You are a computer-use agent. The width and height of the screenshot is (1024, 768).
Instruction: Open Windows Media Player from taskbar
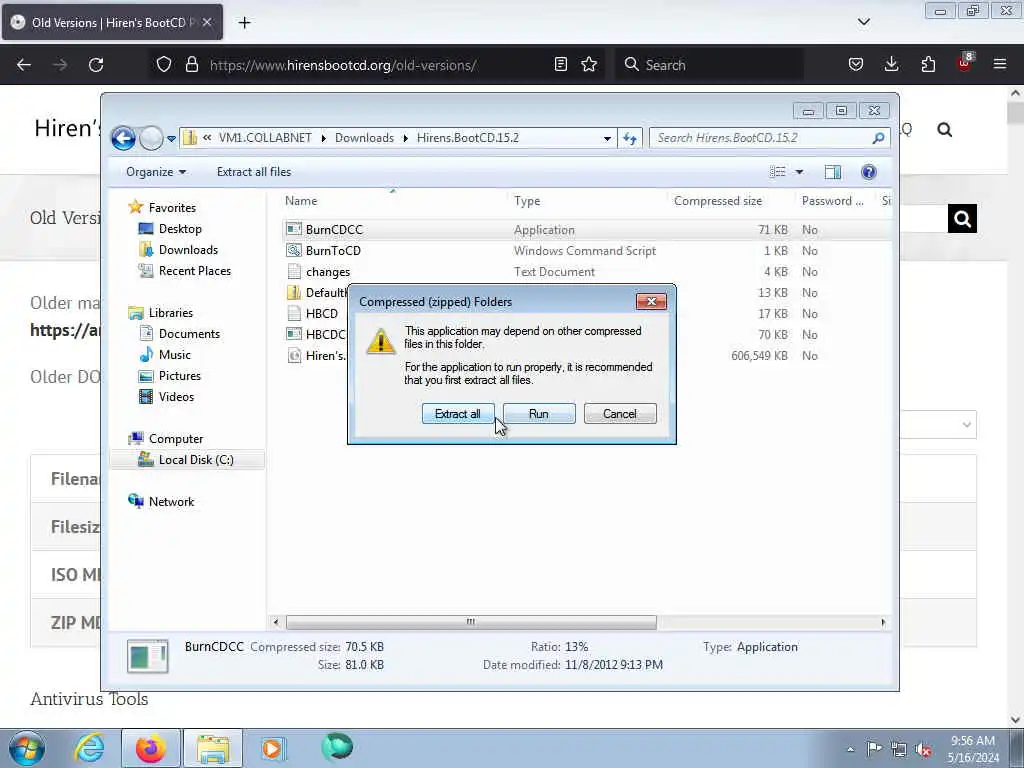coord(272,748)
